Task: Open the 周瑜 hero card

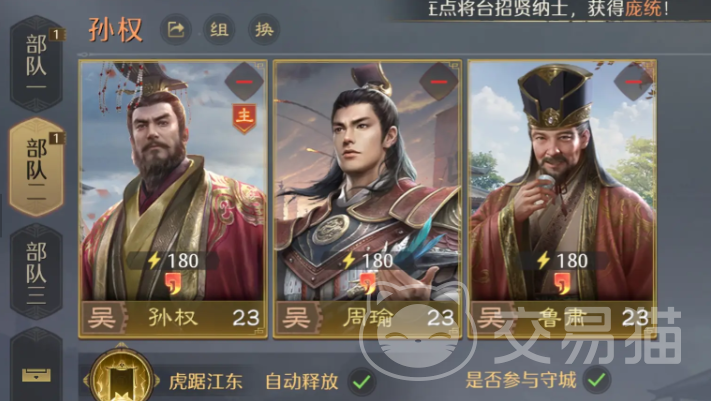Action: (x=367, y=199)
